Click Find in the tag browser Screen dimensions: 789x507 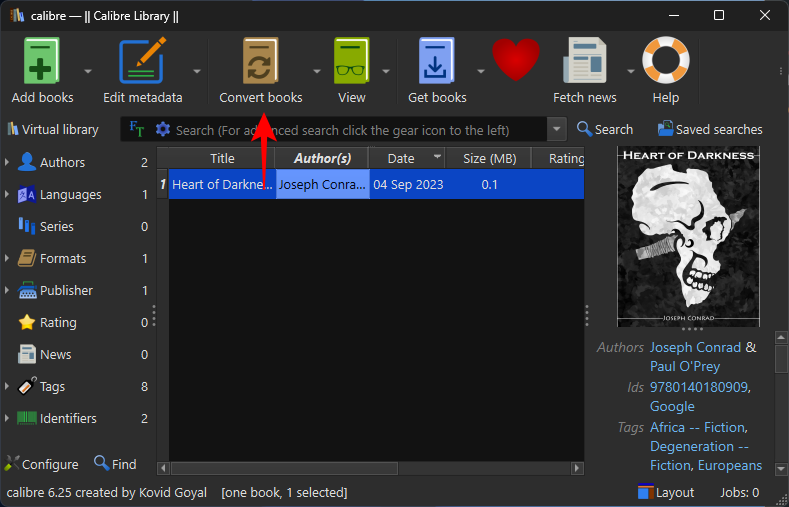115,464
